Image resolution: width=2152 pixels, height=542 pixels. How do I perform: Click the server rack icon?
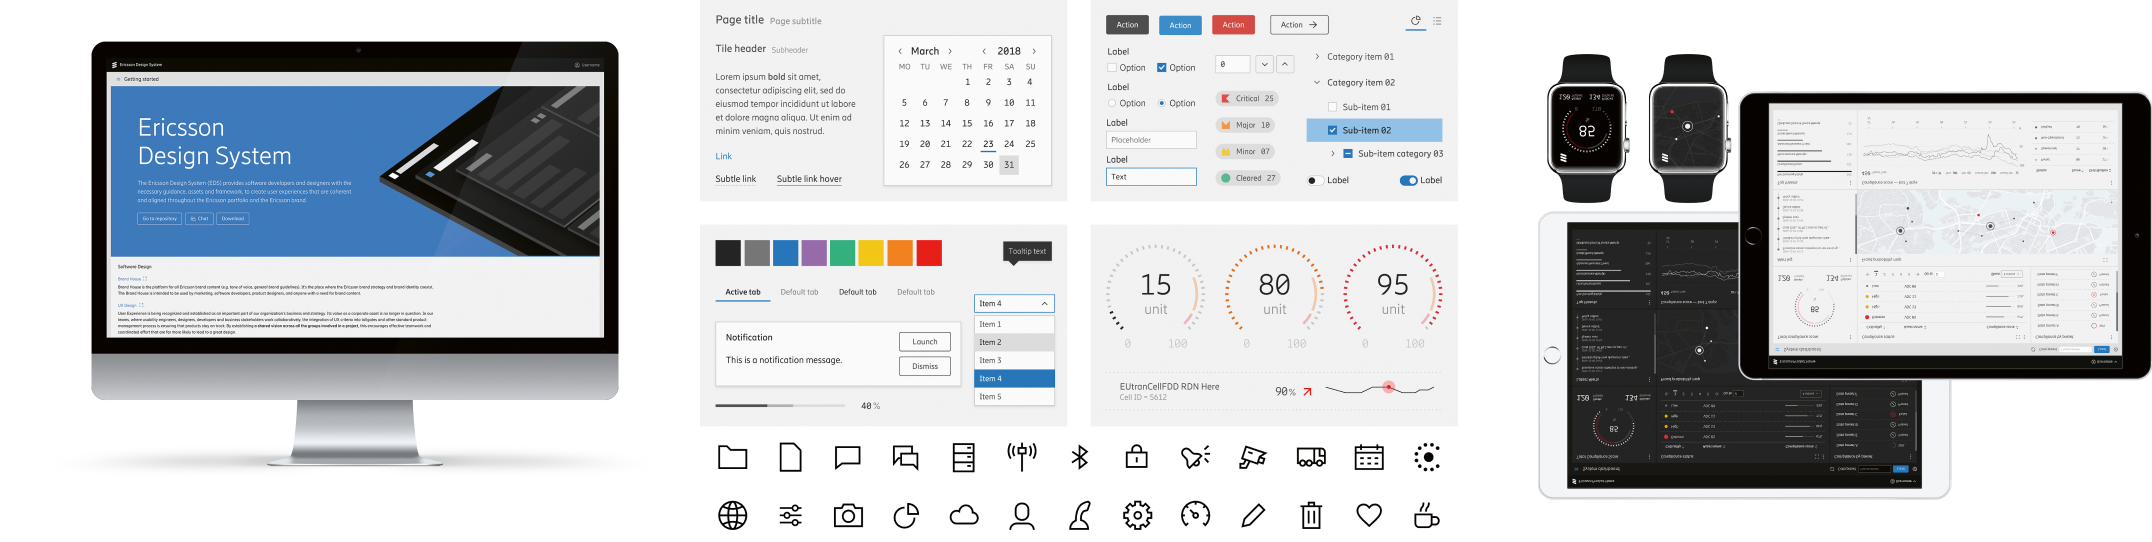(x=963, y=457)
